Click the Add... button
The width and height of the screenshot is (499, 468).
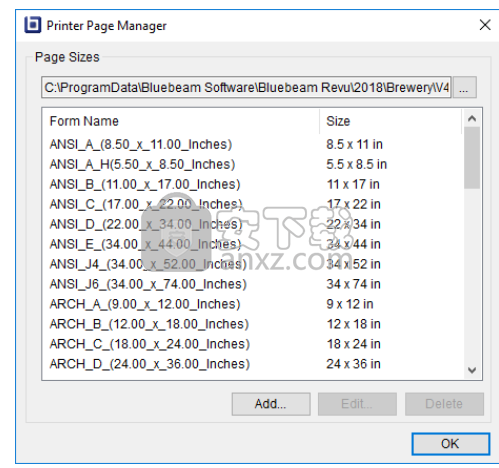click(x=271, y=404)
